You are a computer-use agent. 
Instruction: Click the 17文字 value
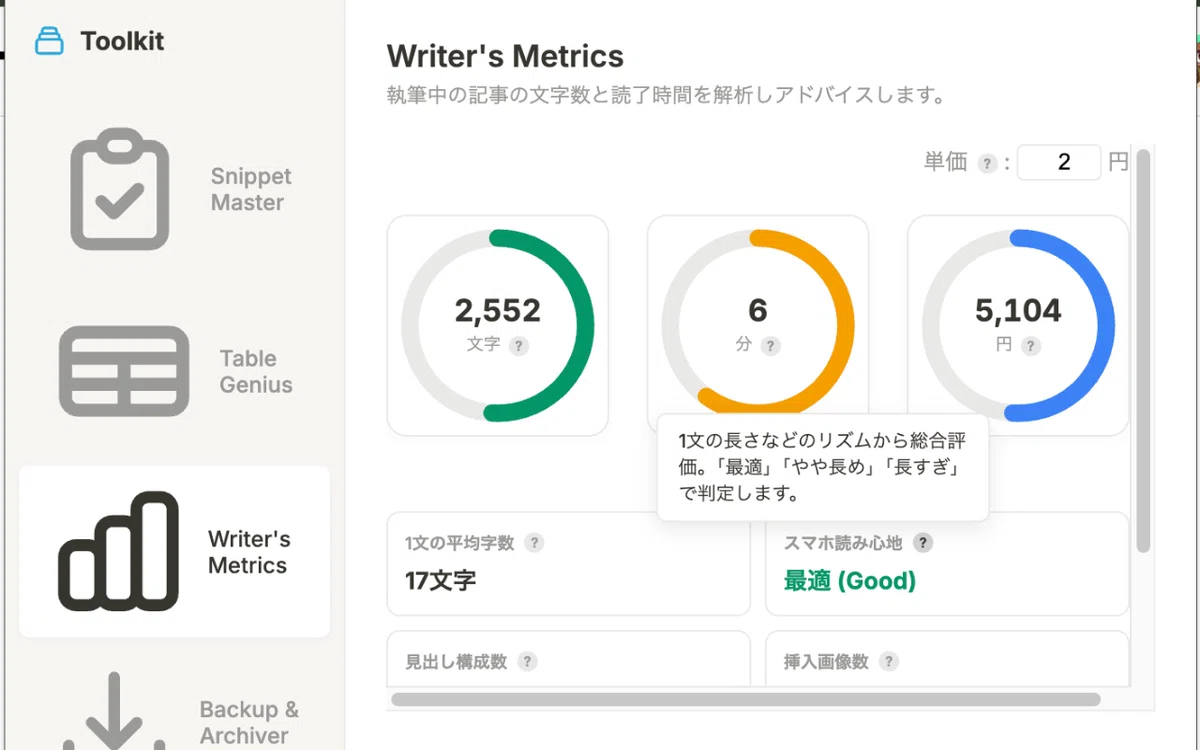[441, 580]
